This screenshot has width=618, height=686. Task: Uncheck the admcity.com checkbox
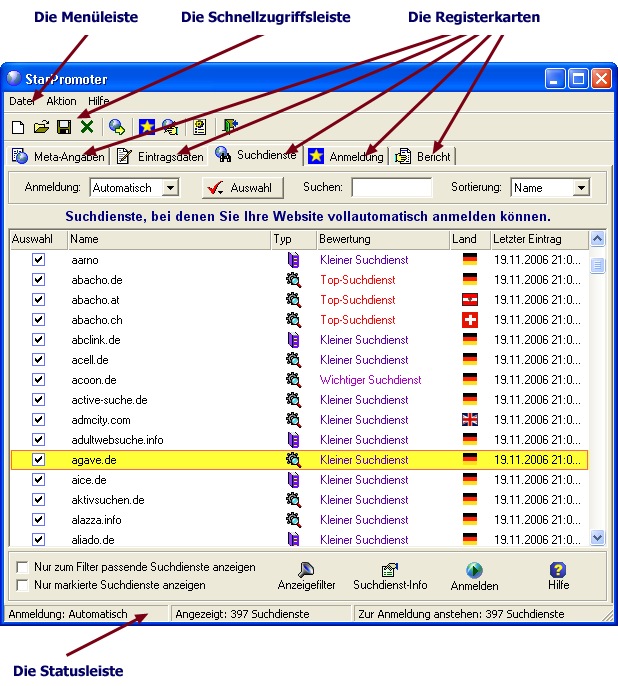click(38, 420)
